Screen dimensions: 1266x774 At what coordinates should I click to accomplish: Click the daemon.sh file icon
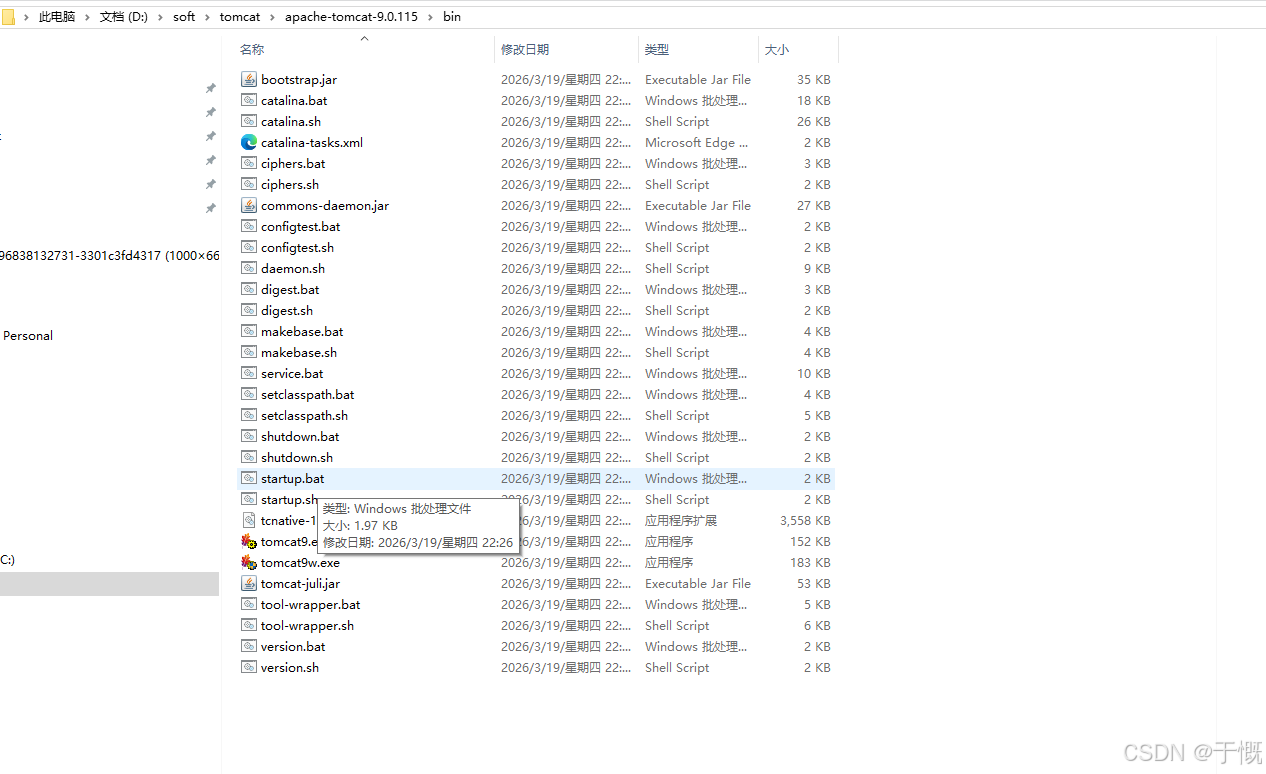(249, 268)
